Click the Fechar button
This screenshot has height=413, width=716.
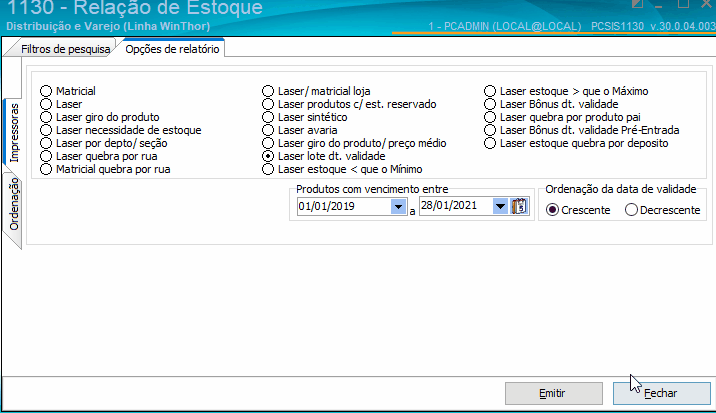point(661,393)
